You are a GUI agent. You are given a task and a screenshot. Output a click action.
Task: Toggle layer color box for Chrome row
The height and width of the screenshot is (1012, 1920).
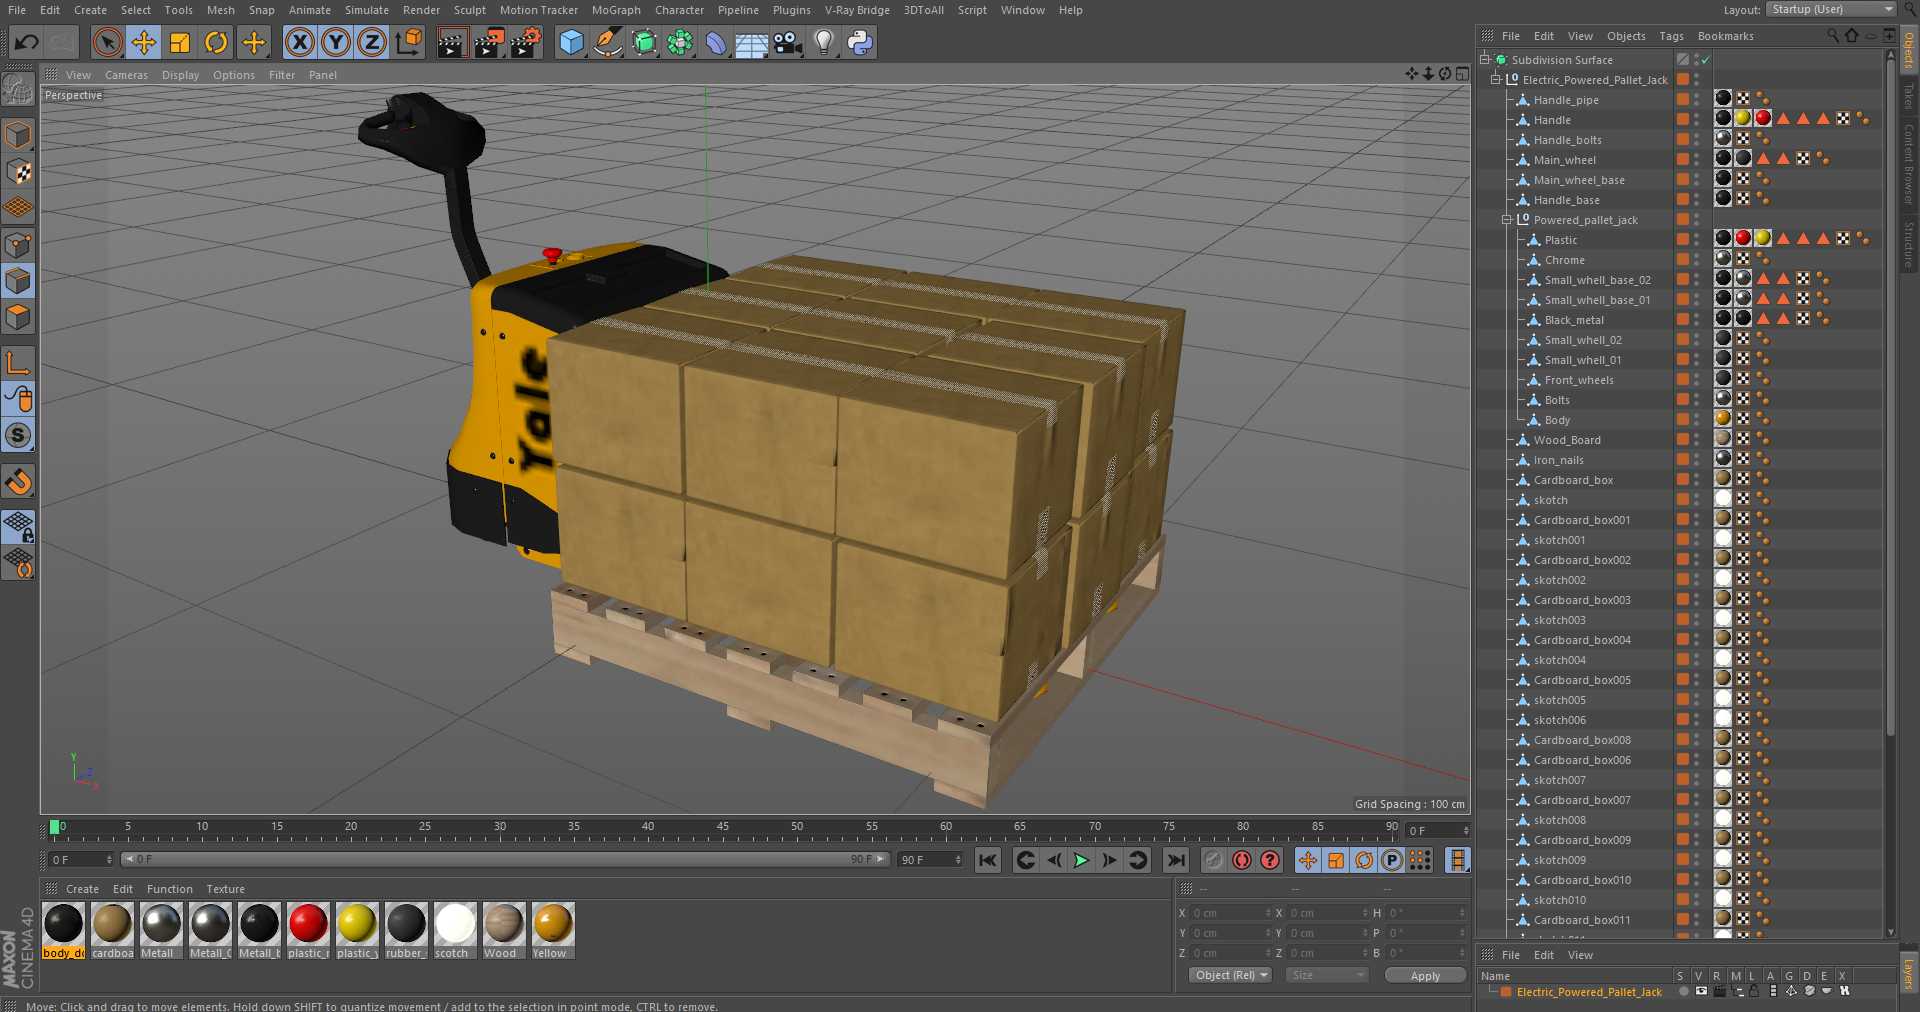point(1683,259)
